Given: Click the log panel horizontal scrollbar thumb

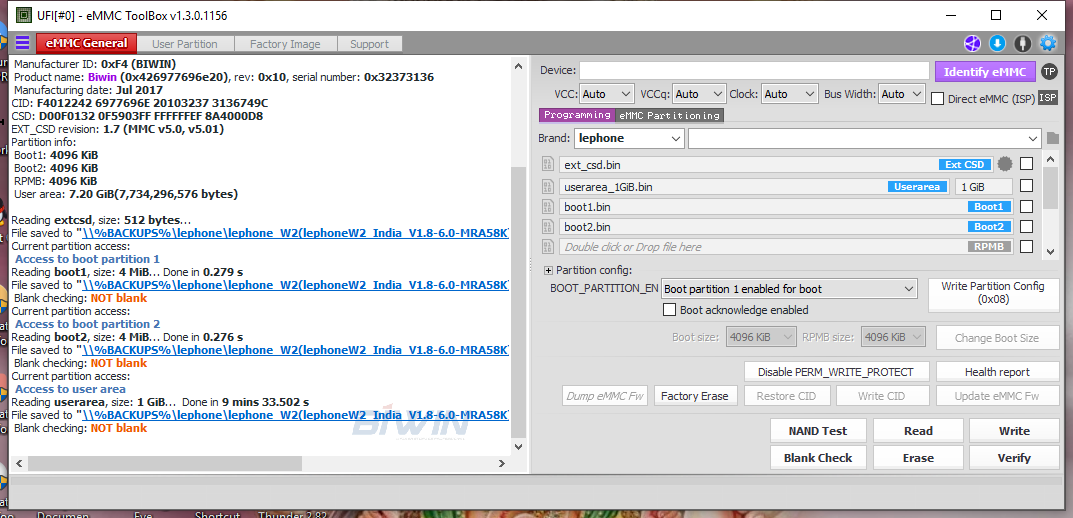Looking at the screenshot, I should point(164,463).
